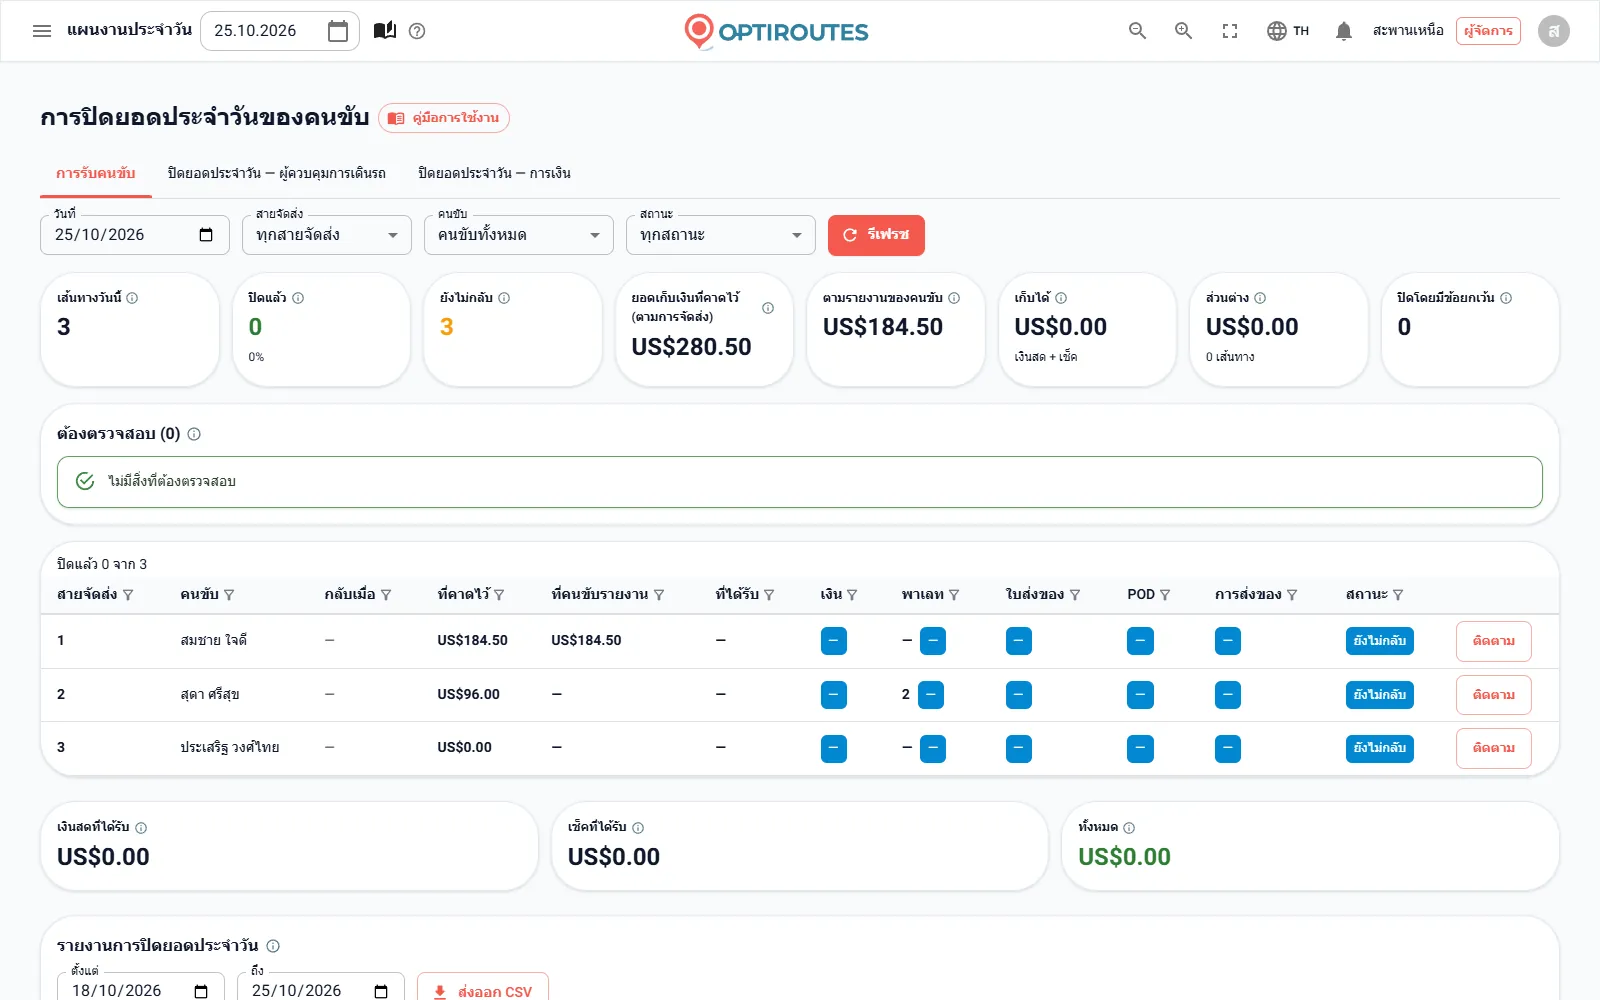1600x1000 pixels.
Task: Click info icon next to ต้องตรวจสอบ (0)
Action: [x=194, y=434]
